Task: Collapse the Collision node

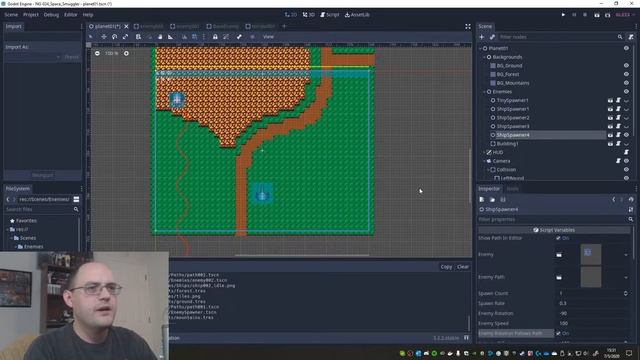Action: [488, 169]
